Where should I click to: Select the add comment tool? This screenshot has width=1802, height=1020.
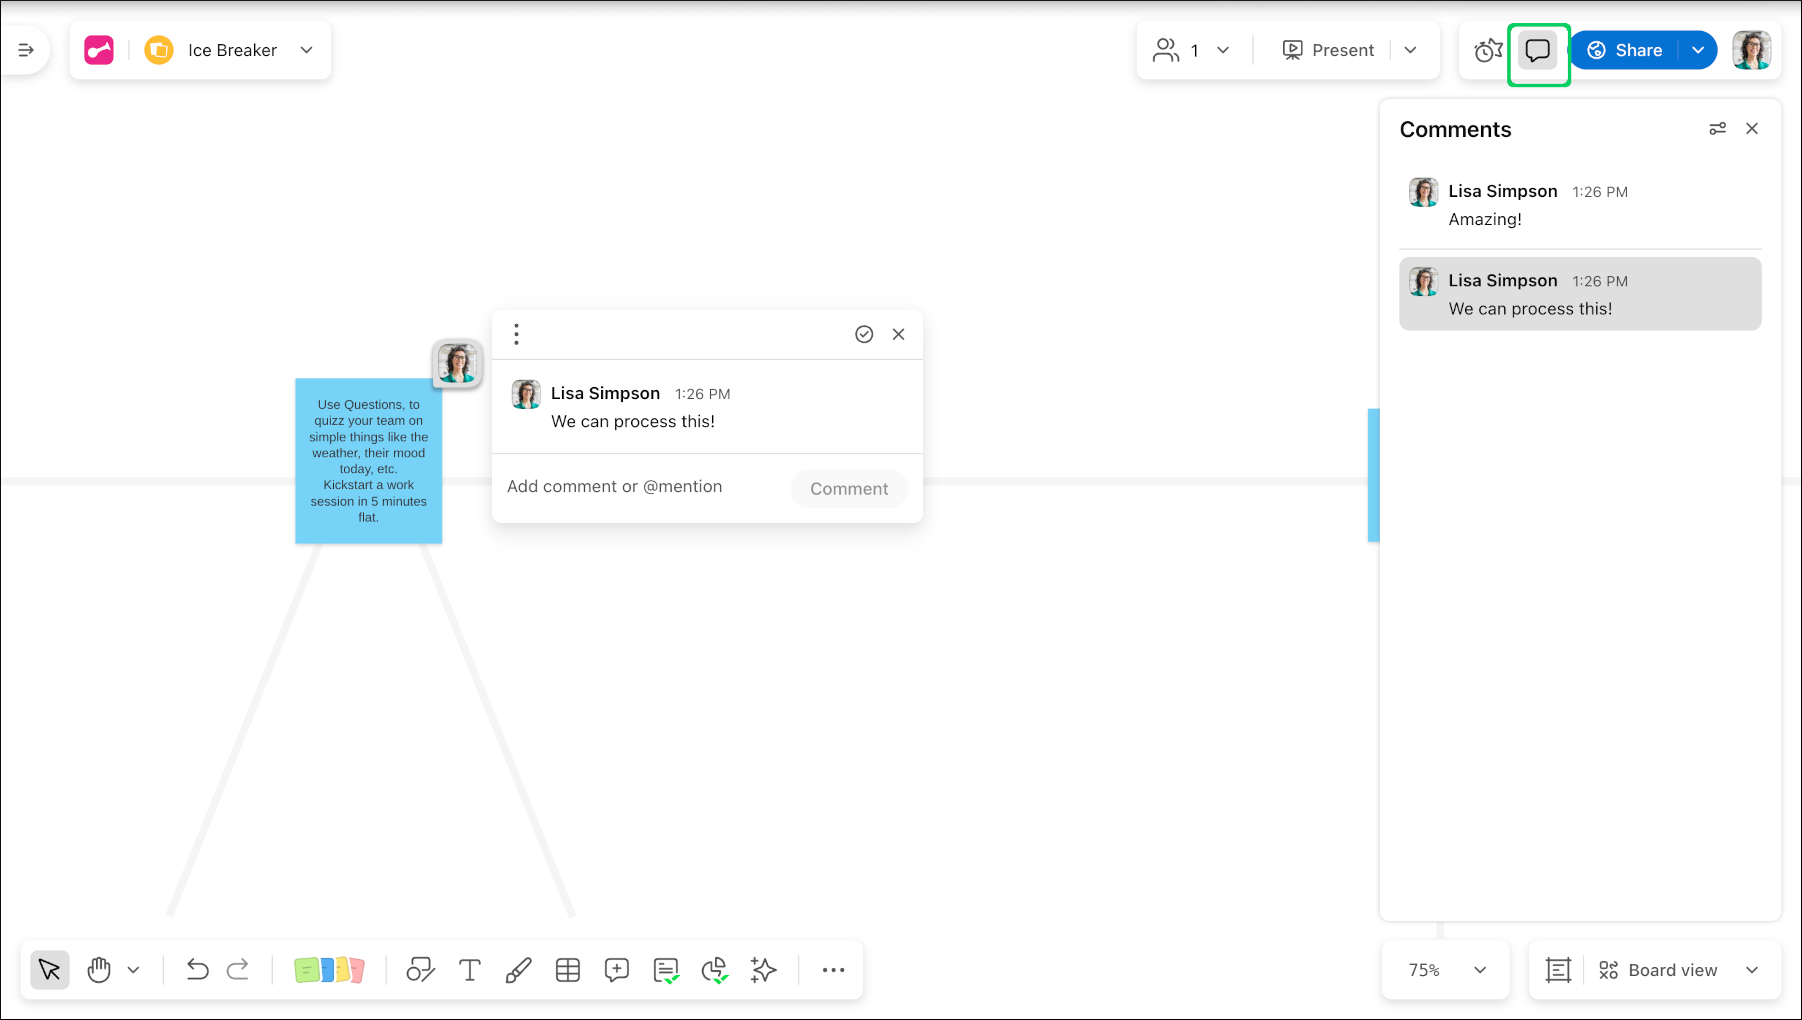(616, 970)
